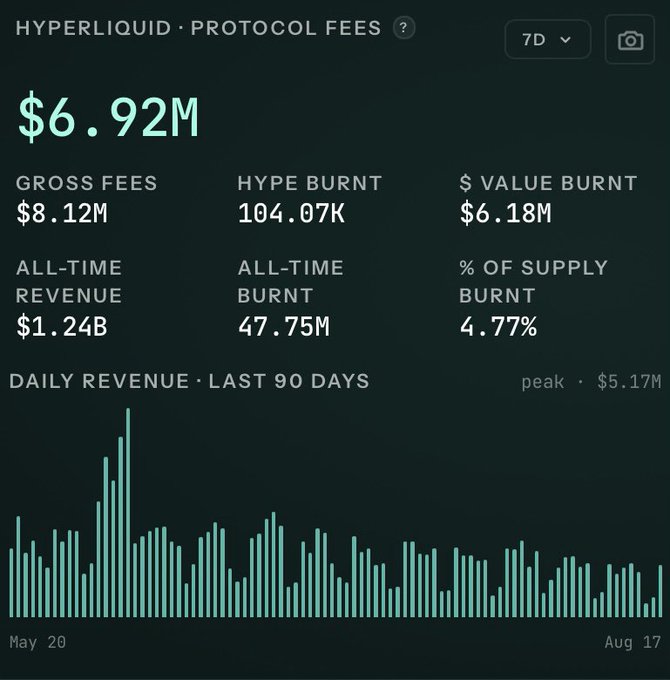Click the May 20 axis label
This screenshot has height=680, width=670.
[x=38, y=642]
